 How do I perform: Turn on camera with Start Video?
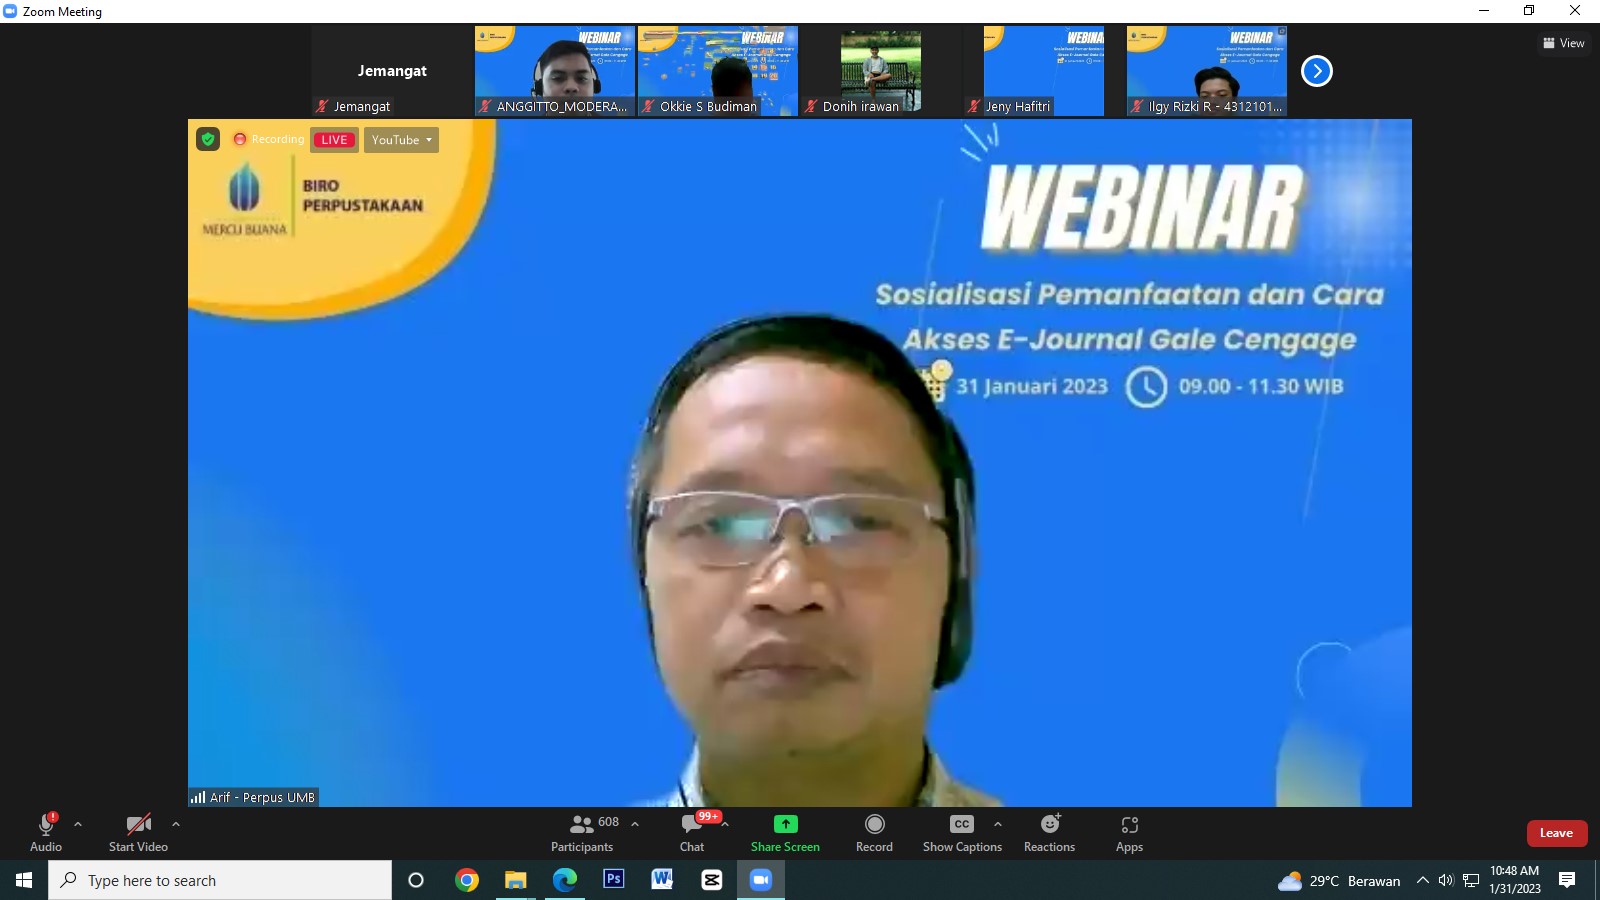(138, 832)
